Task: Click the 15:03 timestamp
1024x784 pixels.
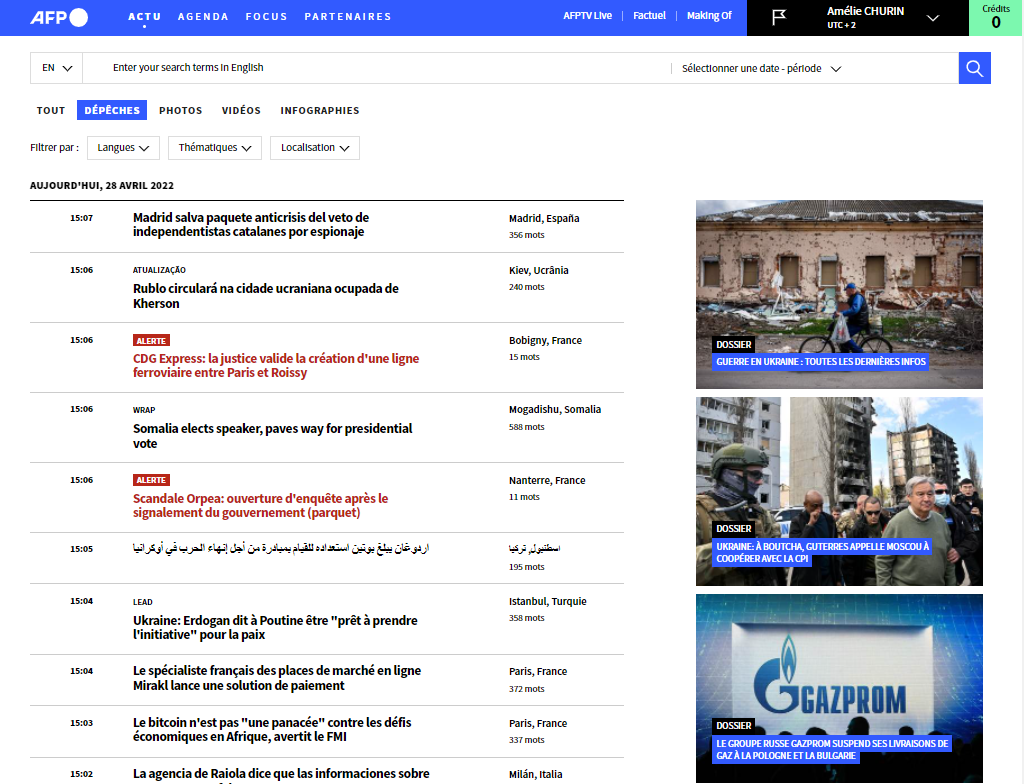Action: pyautogui.click(x=82, y=723)
